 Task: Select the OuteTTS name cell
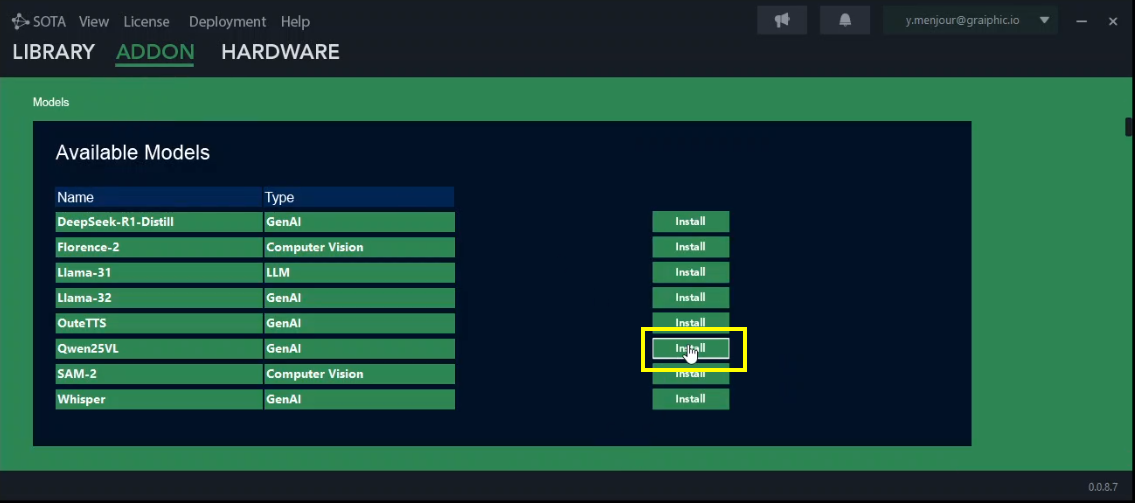159,323
